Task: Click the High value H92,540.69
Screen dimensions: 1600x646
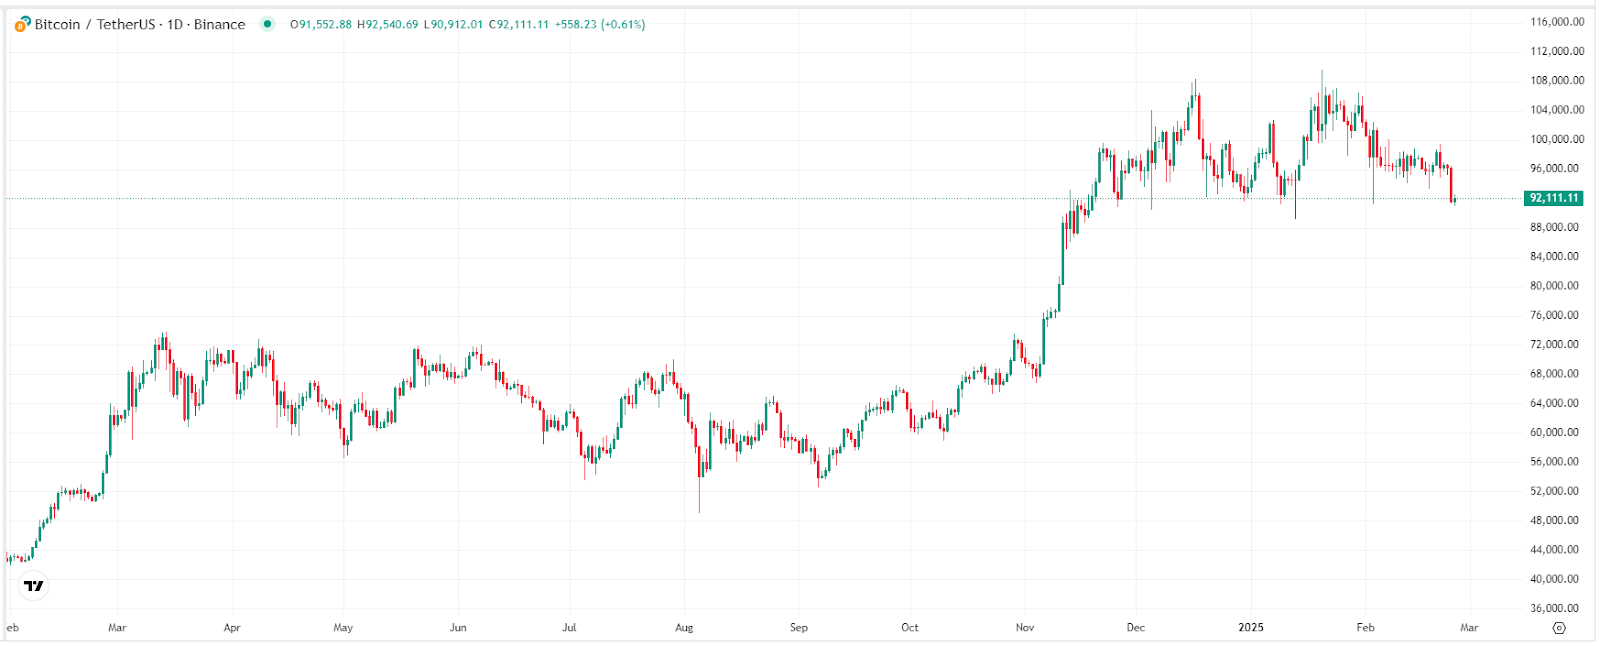Action: tap(388, 24)
